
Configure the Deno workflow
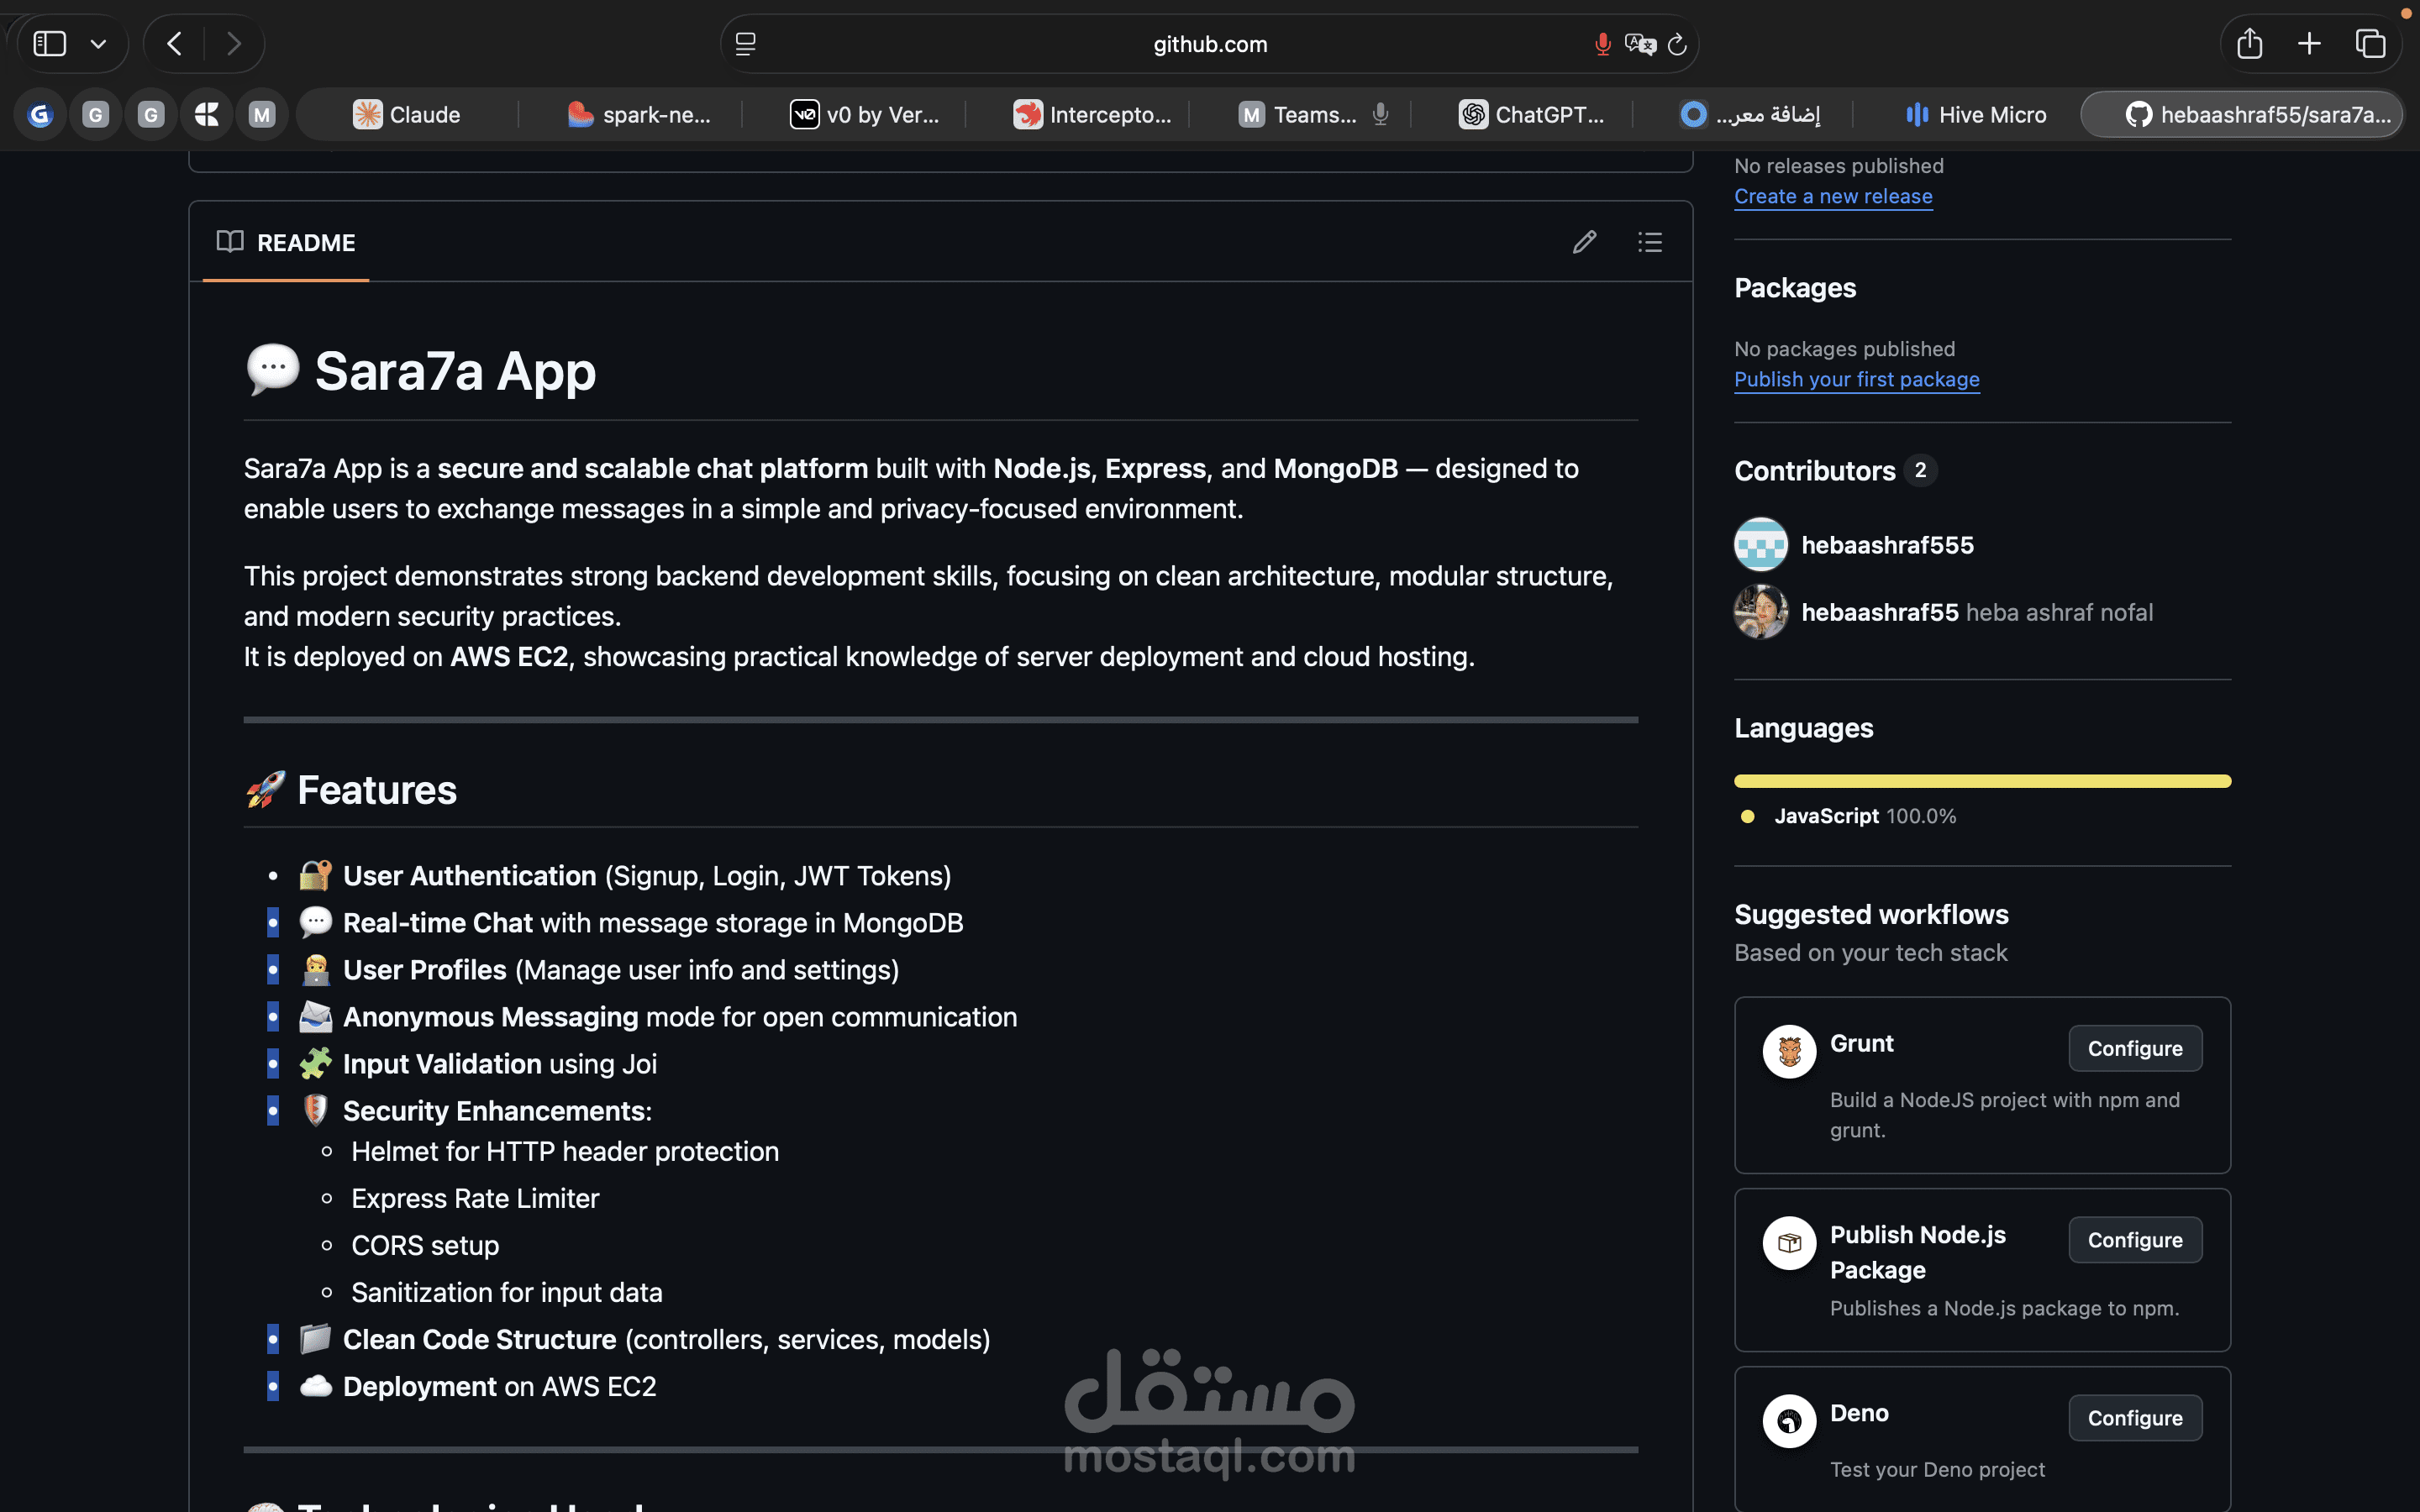coord(2135,1417)
